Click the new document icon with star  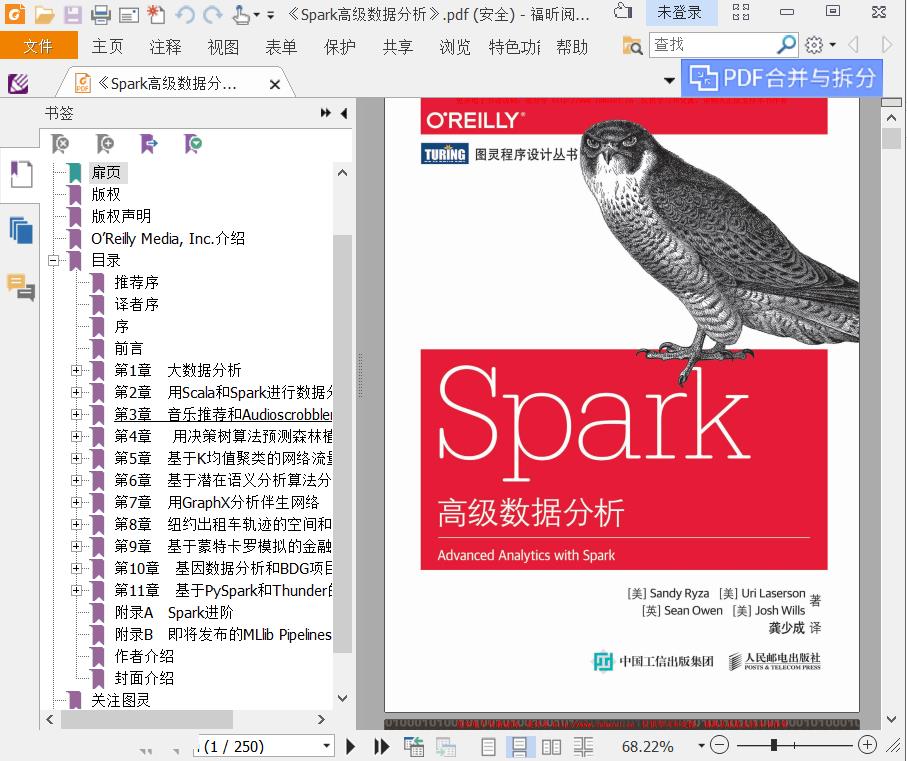pyautogui.click(x=156, y=14)
